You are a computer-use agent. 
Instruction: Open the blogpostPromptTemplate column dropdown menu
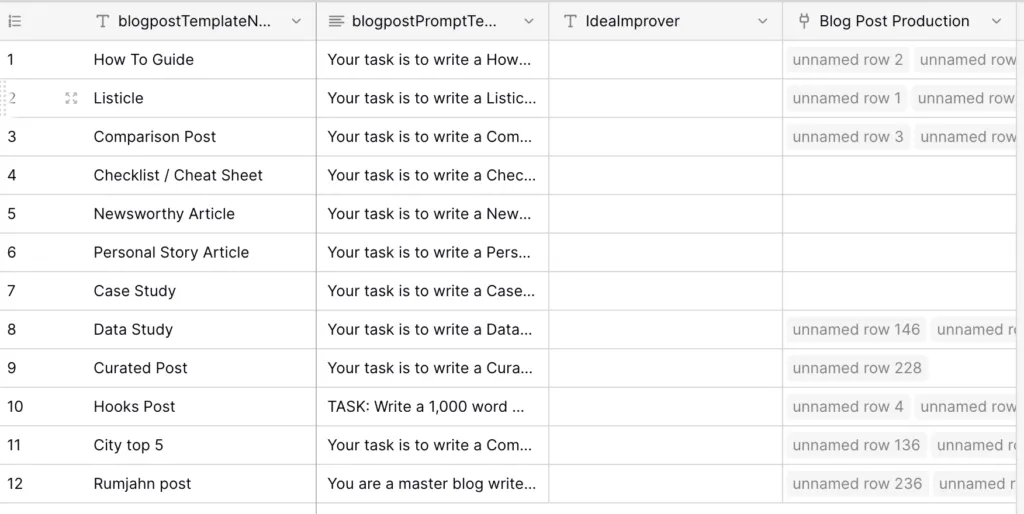tap(530, 21)
